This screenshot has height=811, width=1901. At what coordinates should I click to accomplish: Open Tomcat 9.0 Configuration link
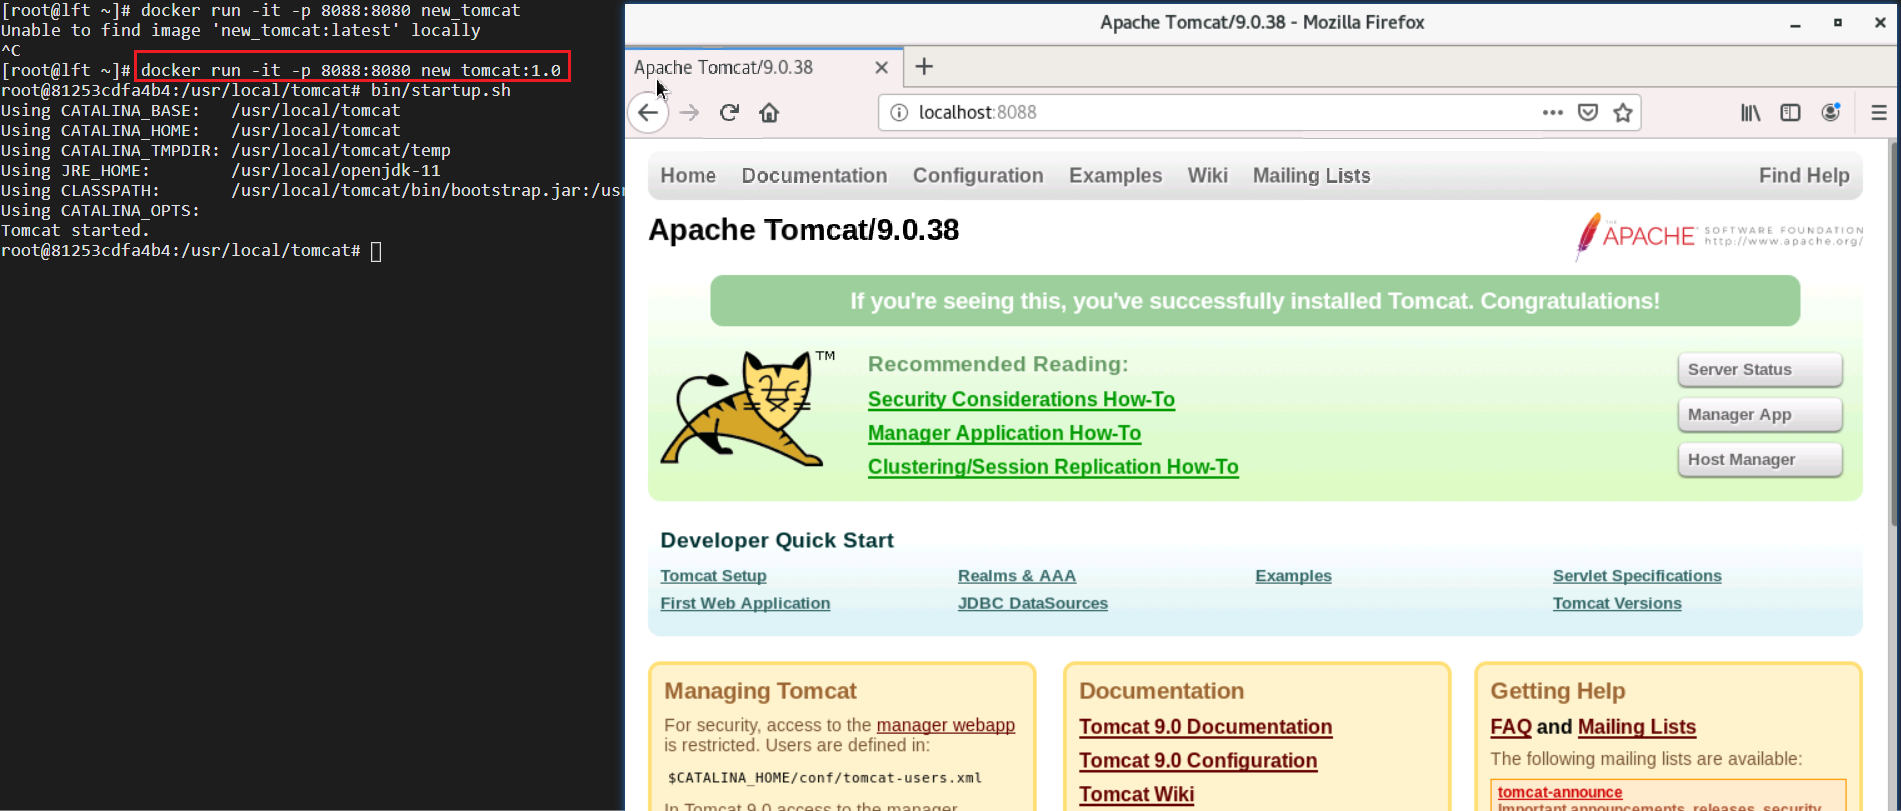click(1198, 761)
